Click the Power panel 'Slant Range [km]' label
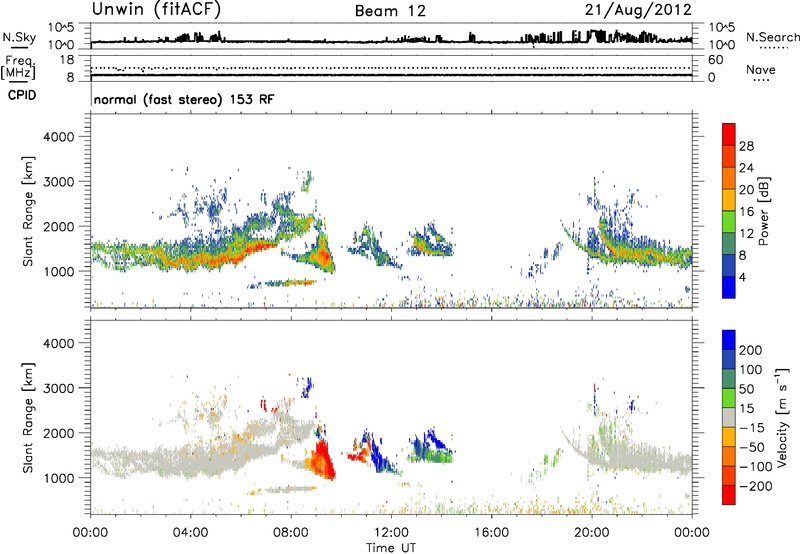 coord(28,211)
